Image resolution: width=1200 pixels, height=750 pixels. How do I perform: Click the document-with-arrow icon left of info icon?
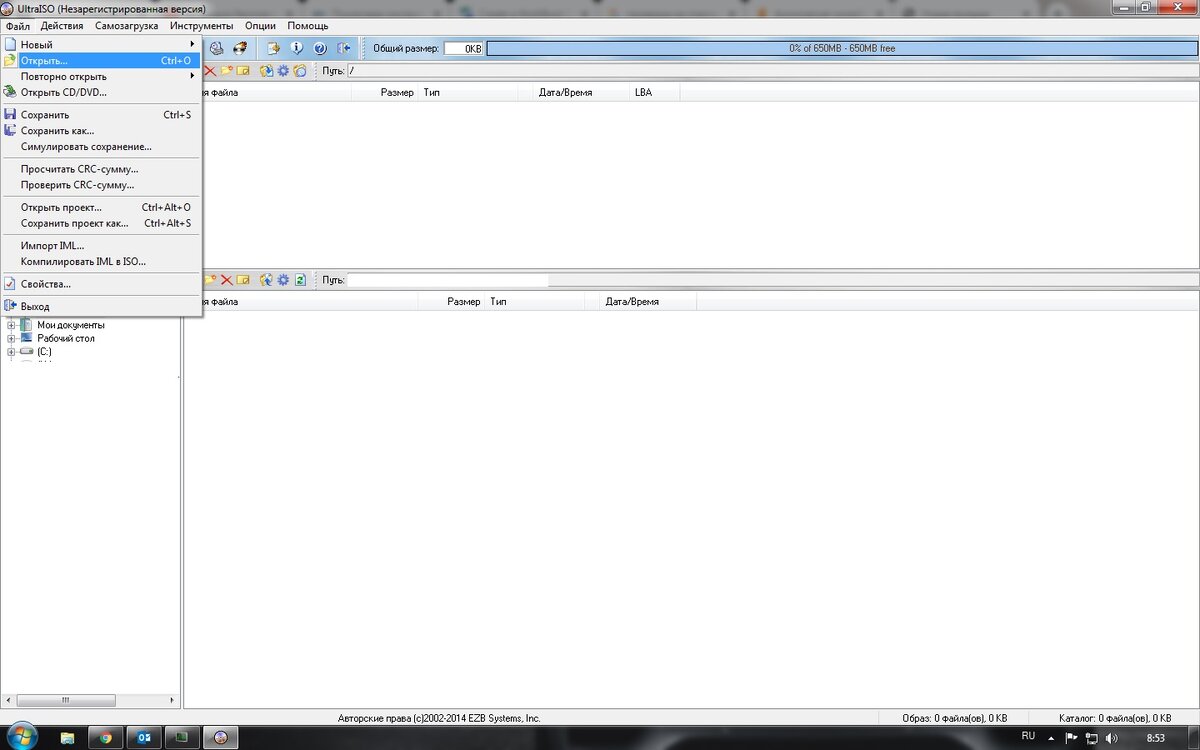coord(273,48)
